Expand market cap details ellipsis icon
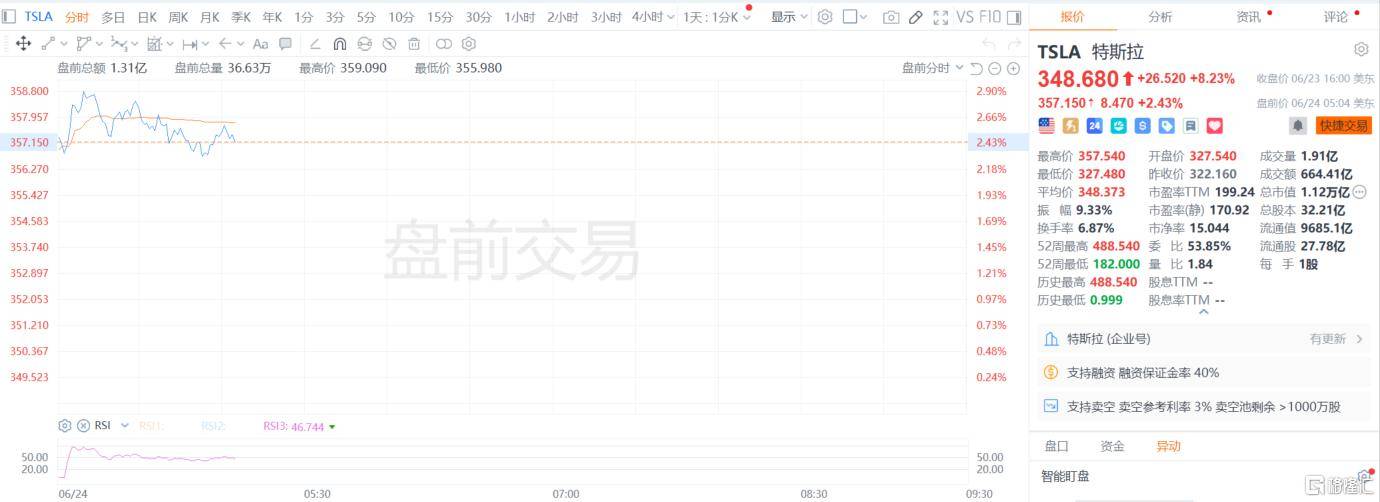Image resolution: width=1380 pixels, height=502 pixels. coord(1359,192)
